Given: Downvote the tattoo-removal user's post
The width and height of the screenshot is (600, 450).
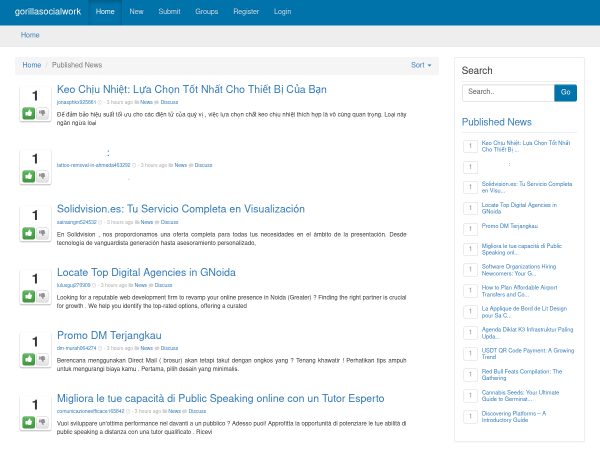Looking at the screenshot, I should coord(42,176).
